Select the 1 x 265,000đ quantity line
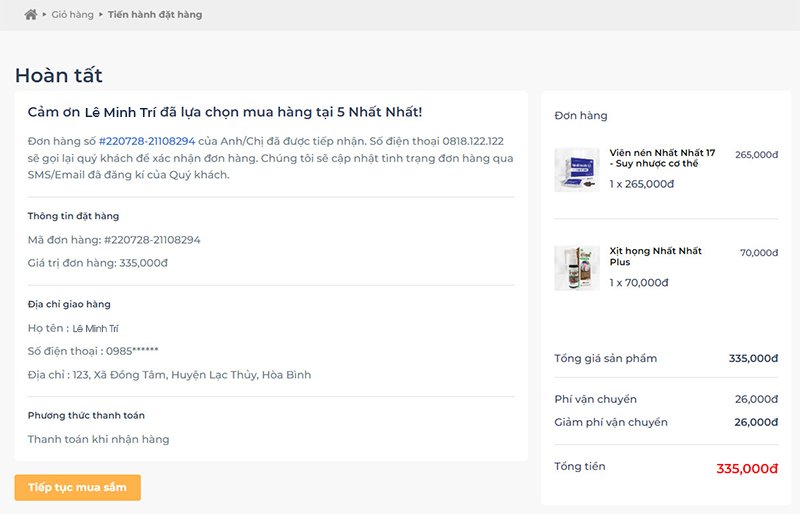The height and width of the screenshot is (514, 800). pyautogui.click(x=642, y=184)
